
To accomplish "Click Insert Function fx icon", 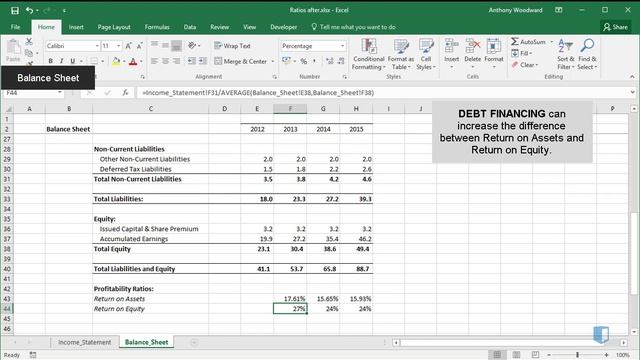I will coord(125,93).
